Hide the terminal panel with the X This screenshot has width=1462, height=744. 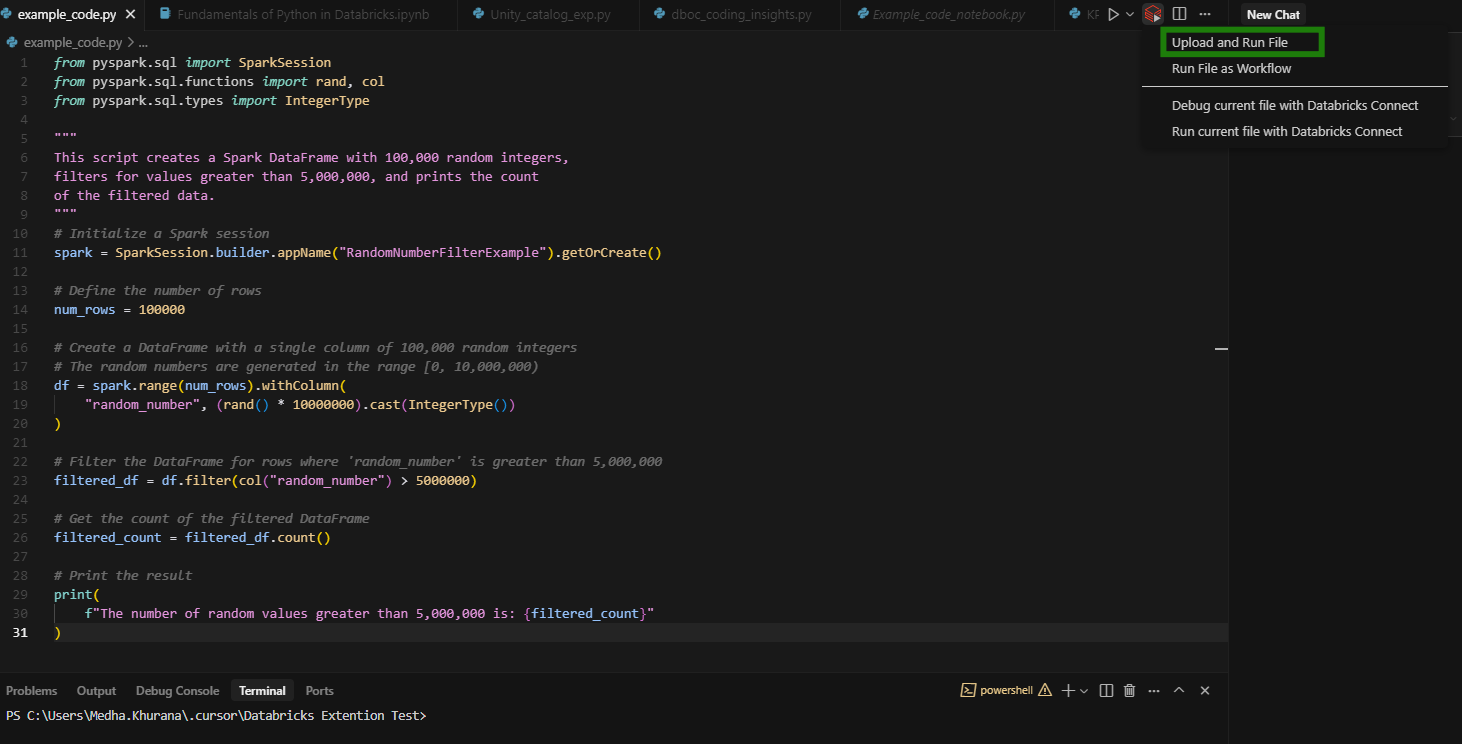pyautogui.click(x=1204, y=690)
